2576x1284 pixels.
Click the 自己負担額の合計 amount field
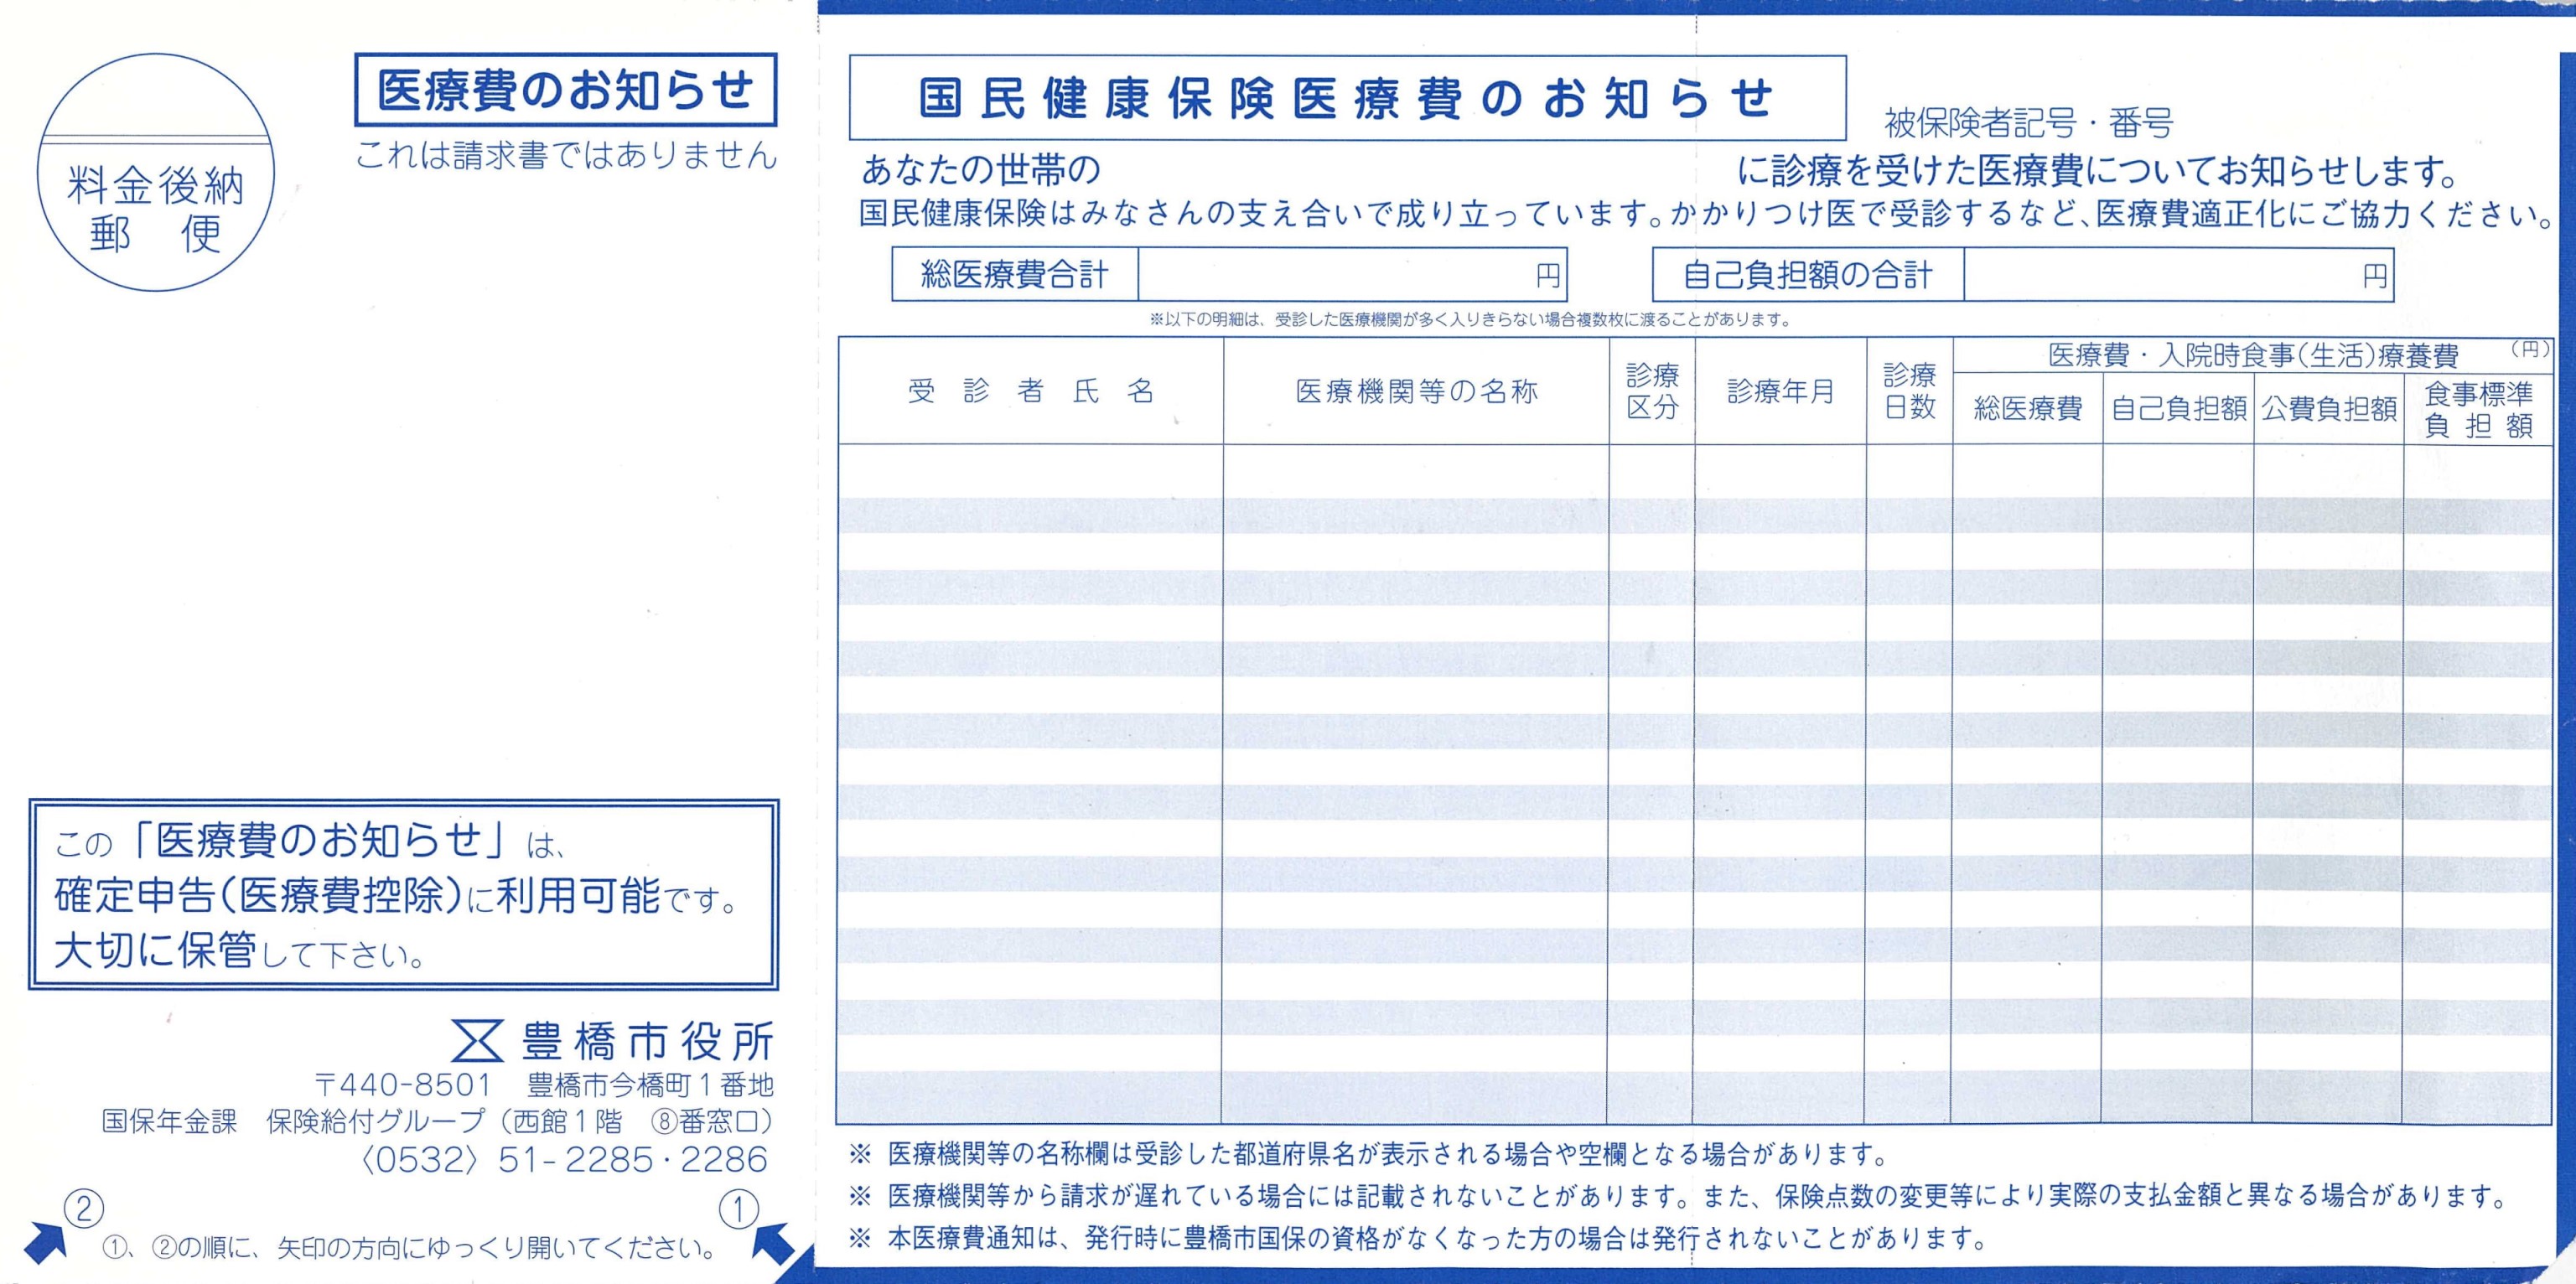point(2179,275)
